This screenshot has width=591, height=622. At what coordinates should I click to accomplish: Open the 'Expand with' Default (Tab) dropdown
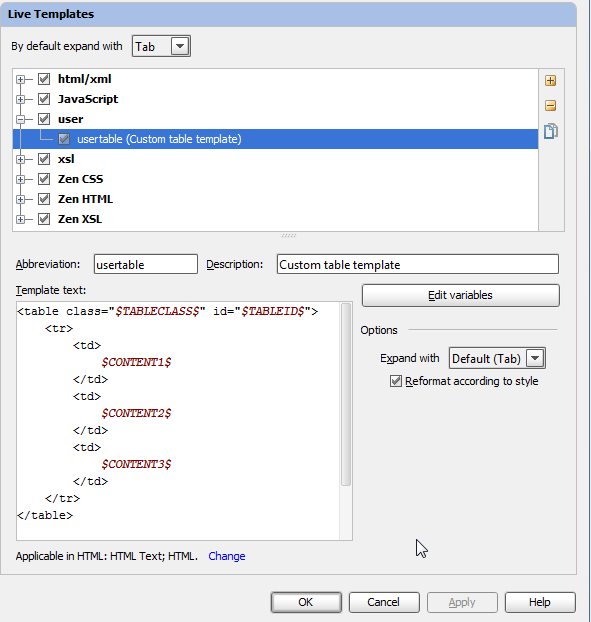[535, 359]
